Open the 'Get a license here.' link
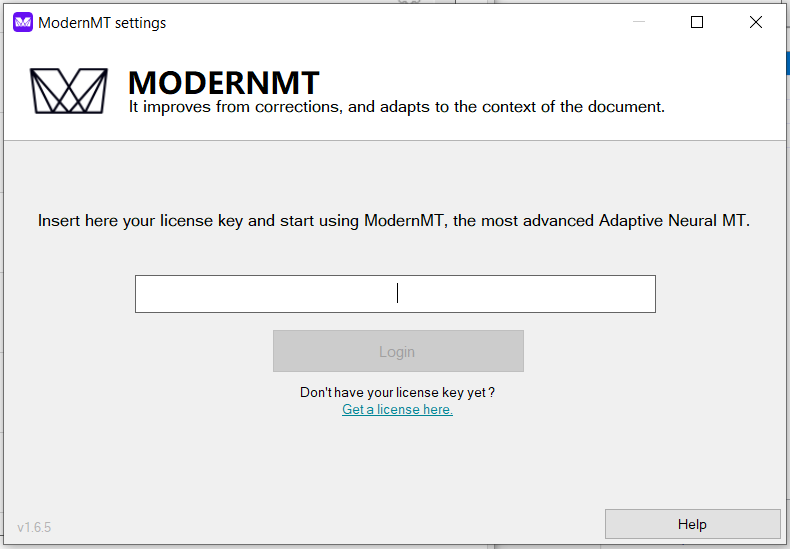790x549 pixels. (397, 410)
